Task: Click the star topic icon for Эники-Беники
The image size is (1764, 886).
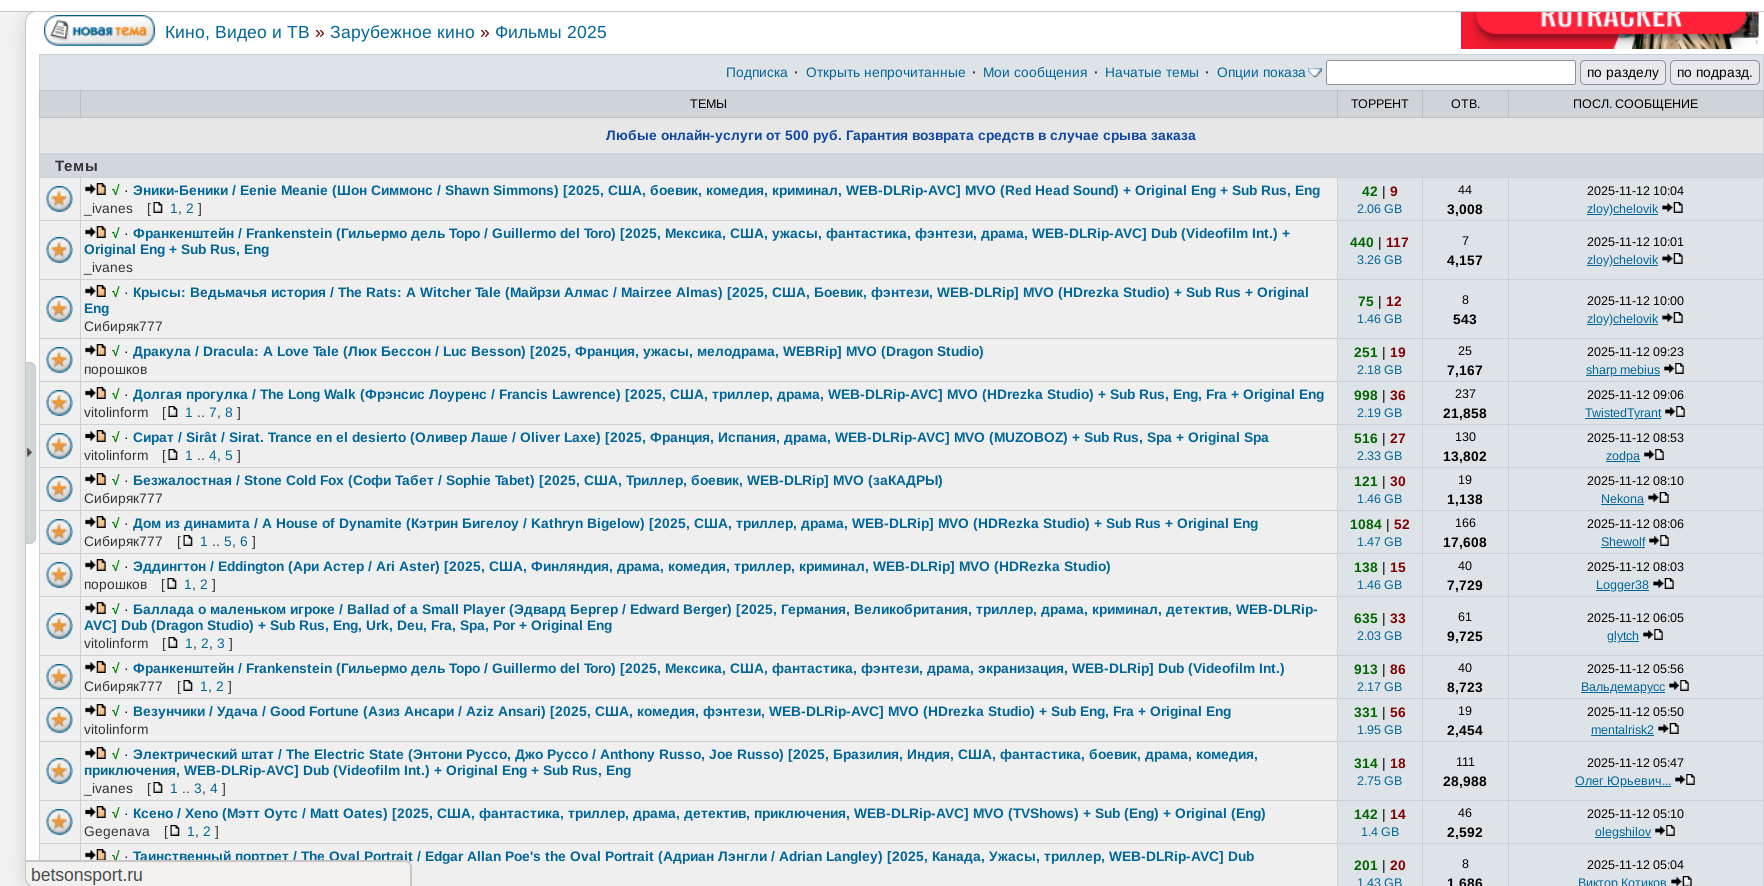Action: (x=60, y=199)
